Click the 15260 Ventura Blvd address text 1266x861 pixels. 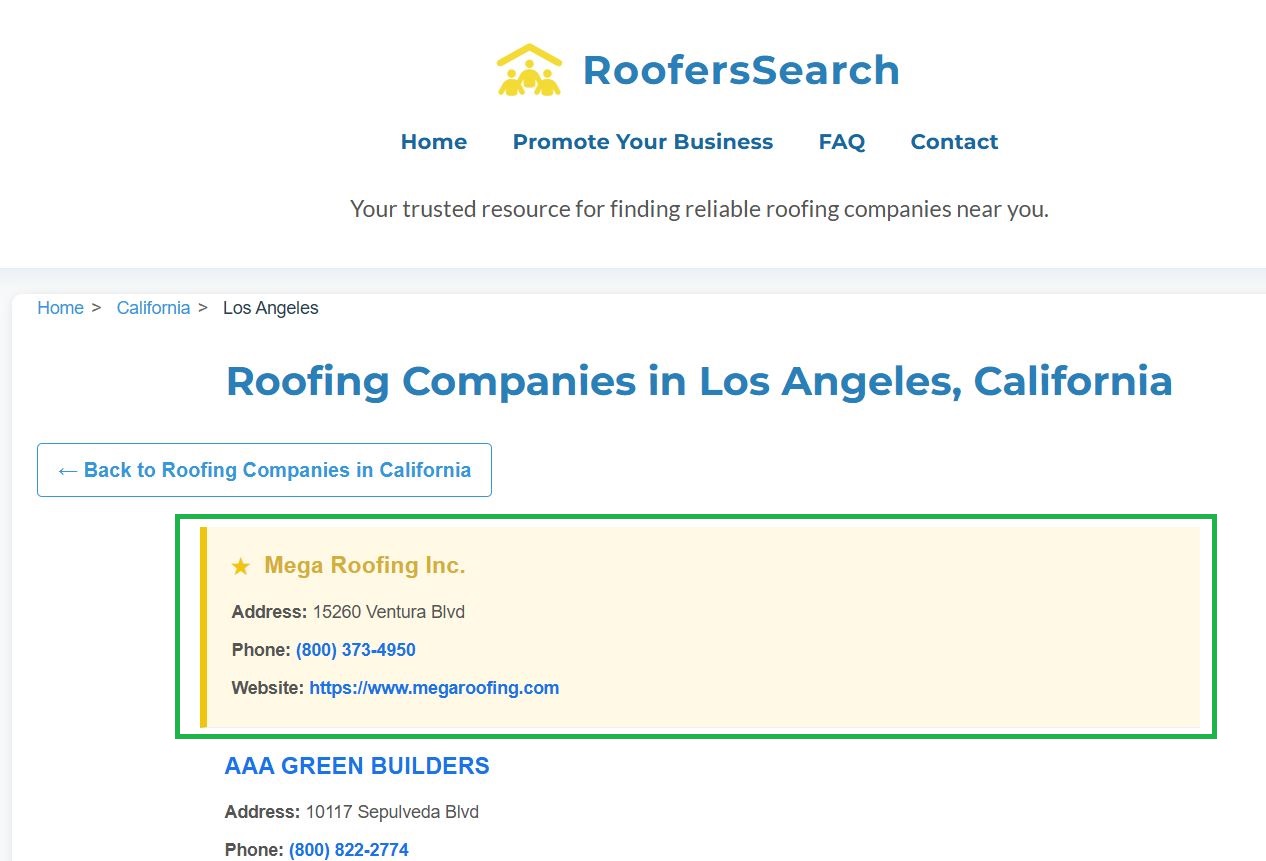388,612
